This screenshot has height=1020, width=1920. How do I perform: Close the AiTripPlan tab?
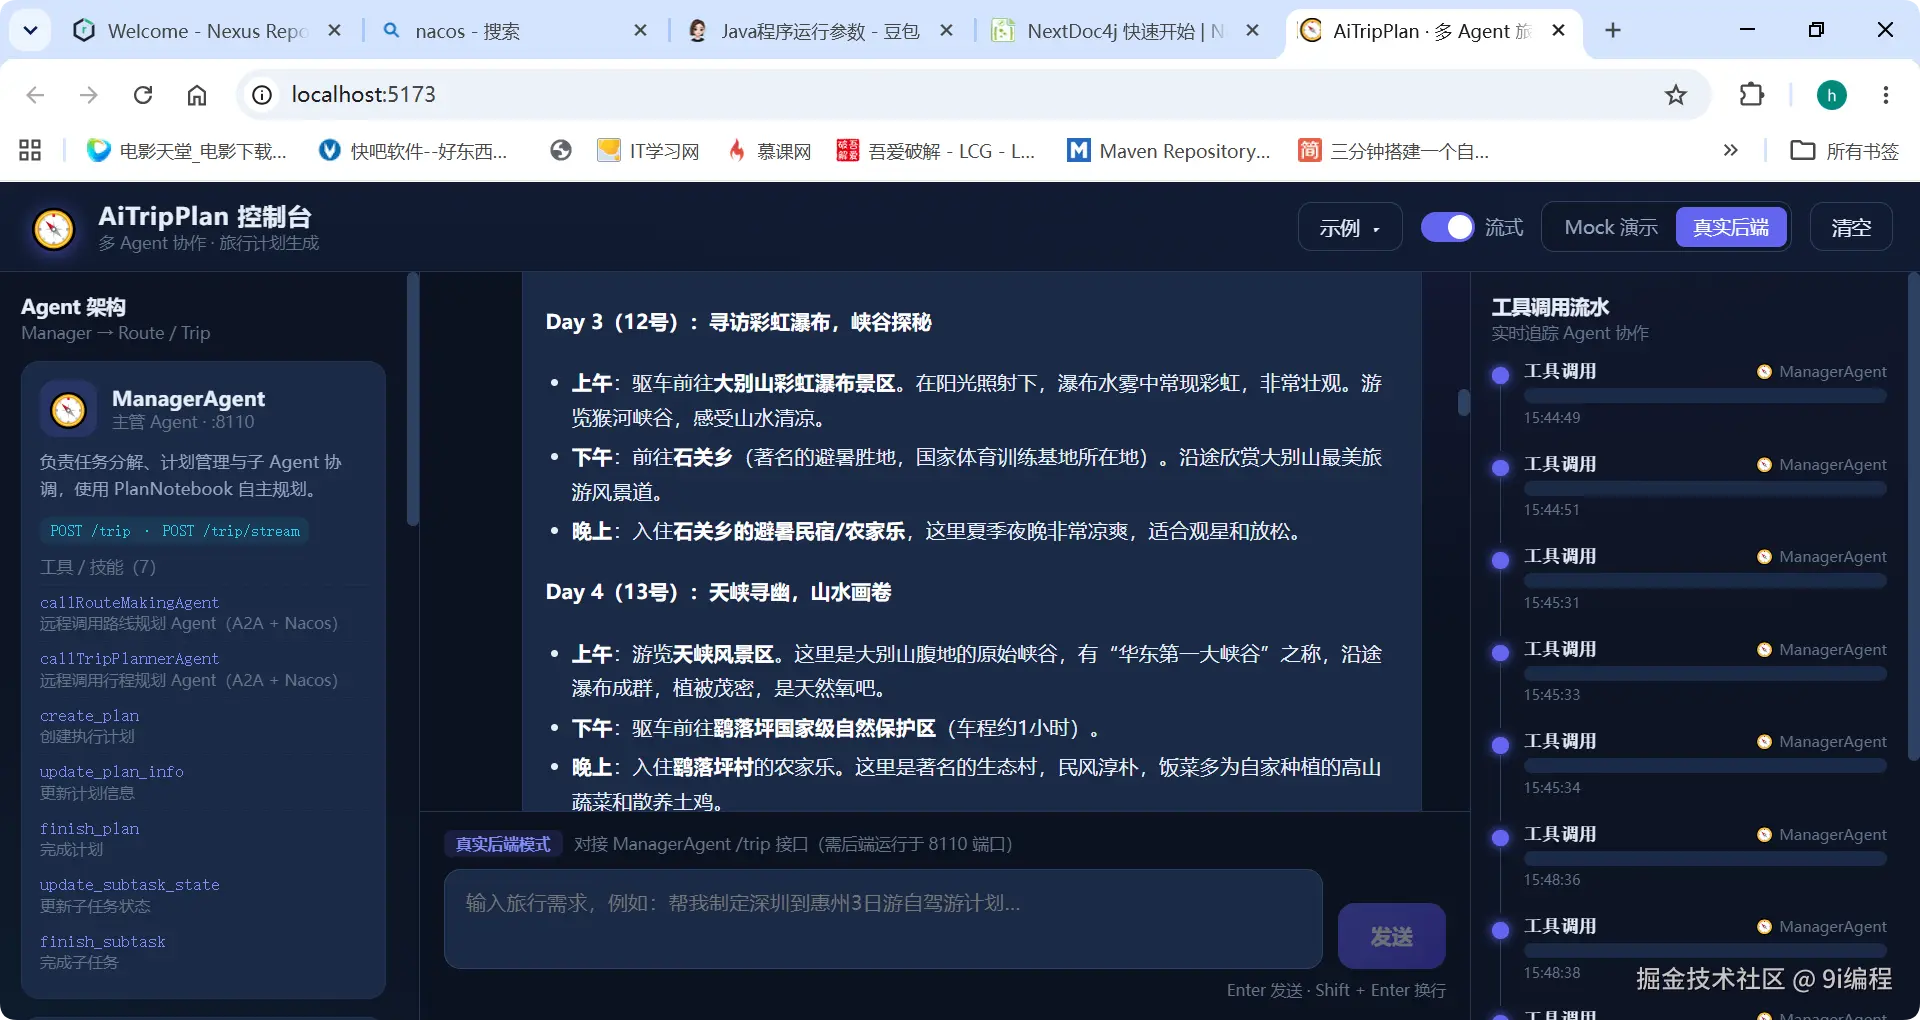coord(1558,31)
